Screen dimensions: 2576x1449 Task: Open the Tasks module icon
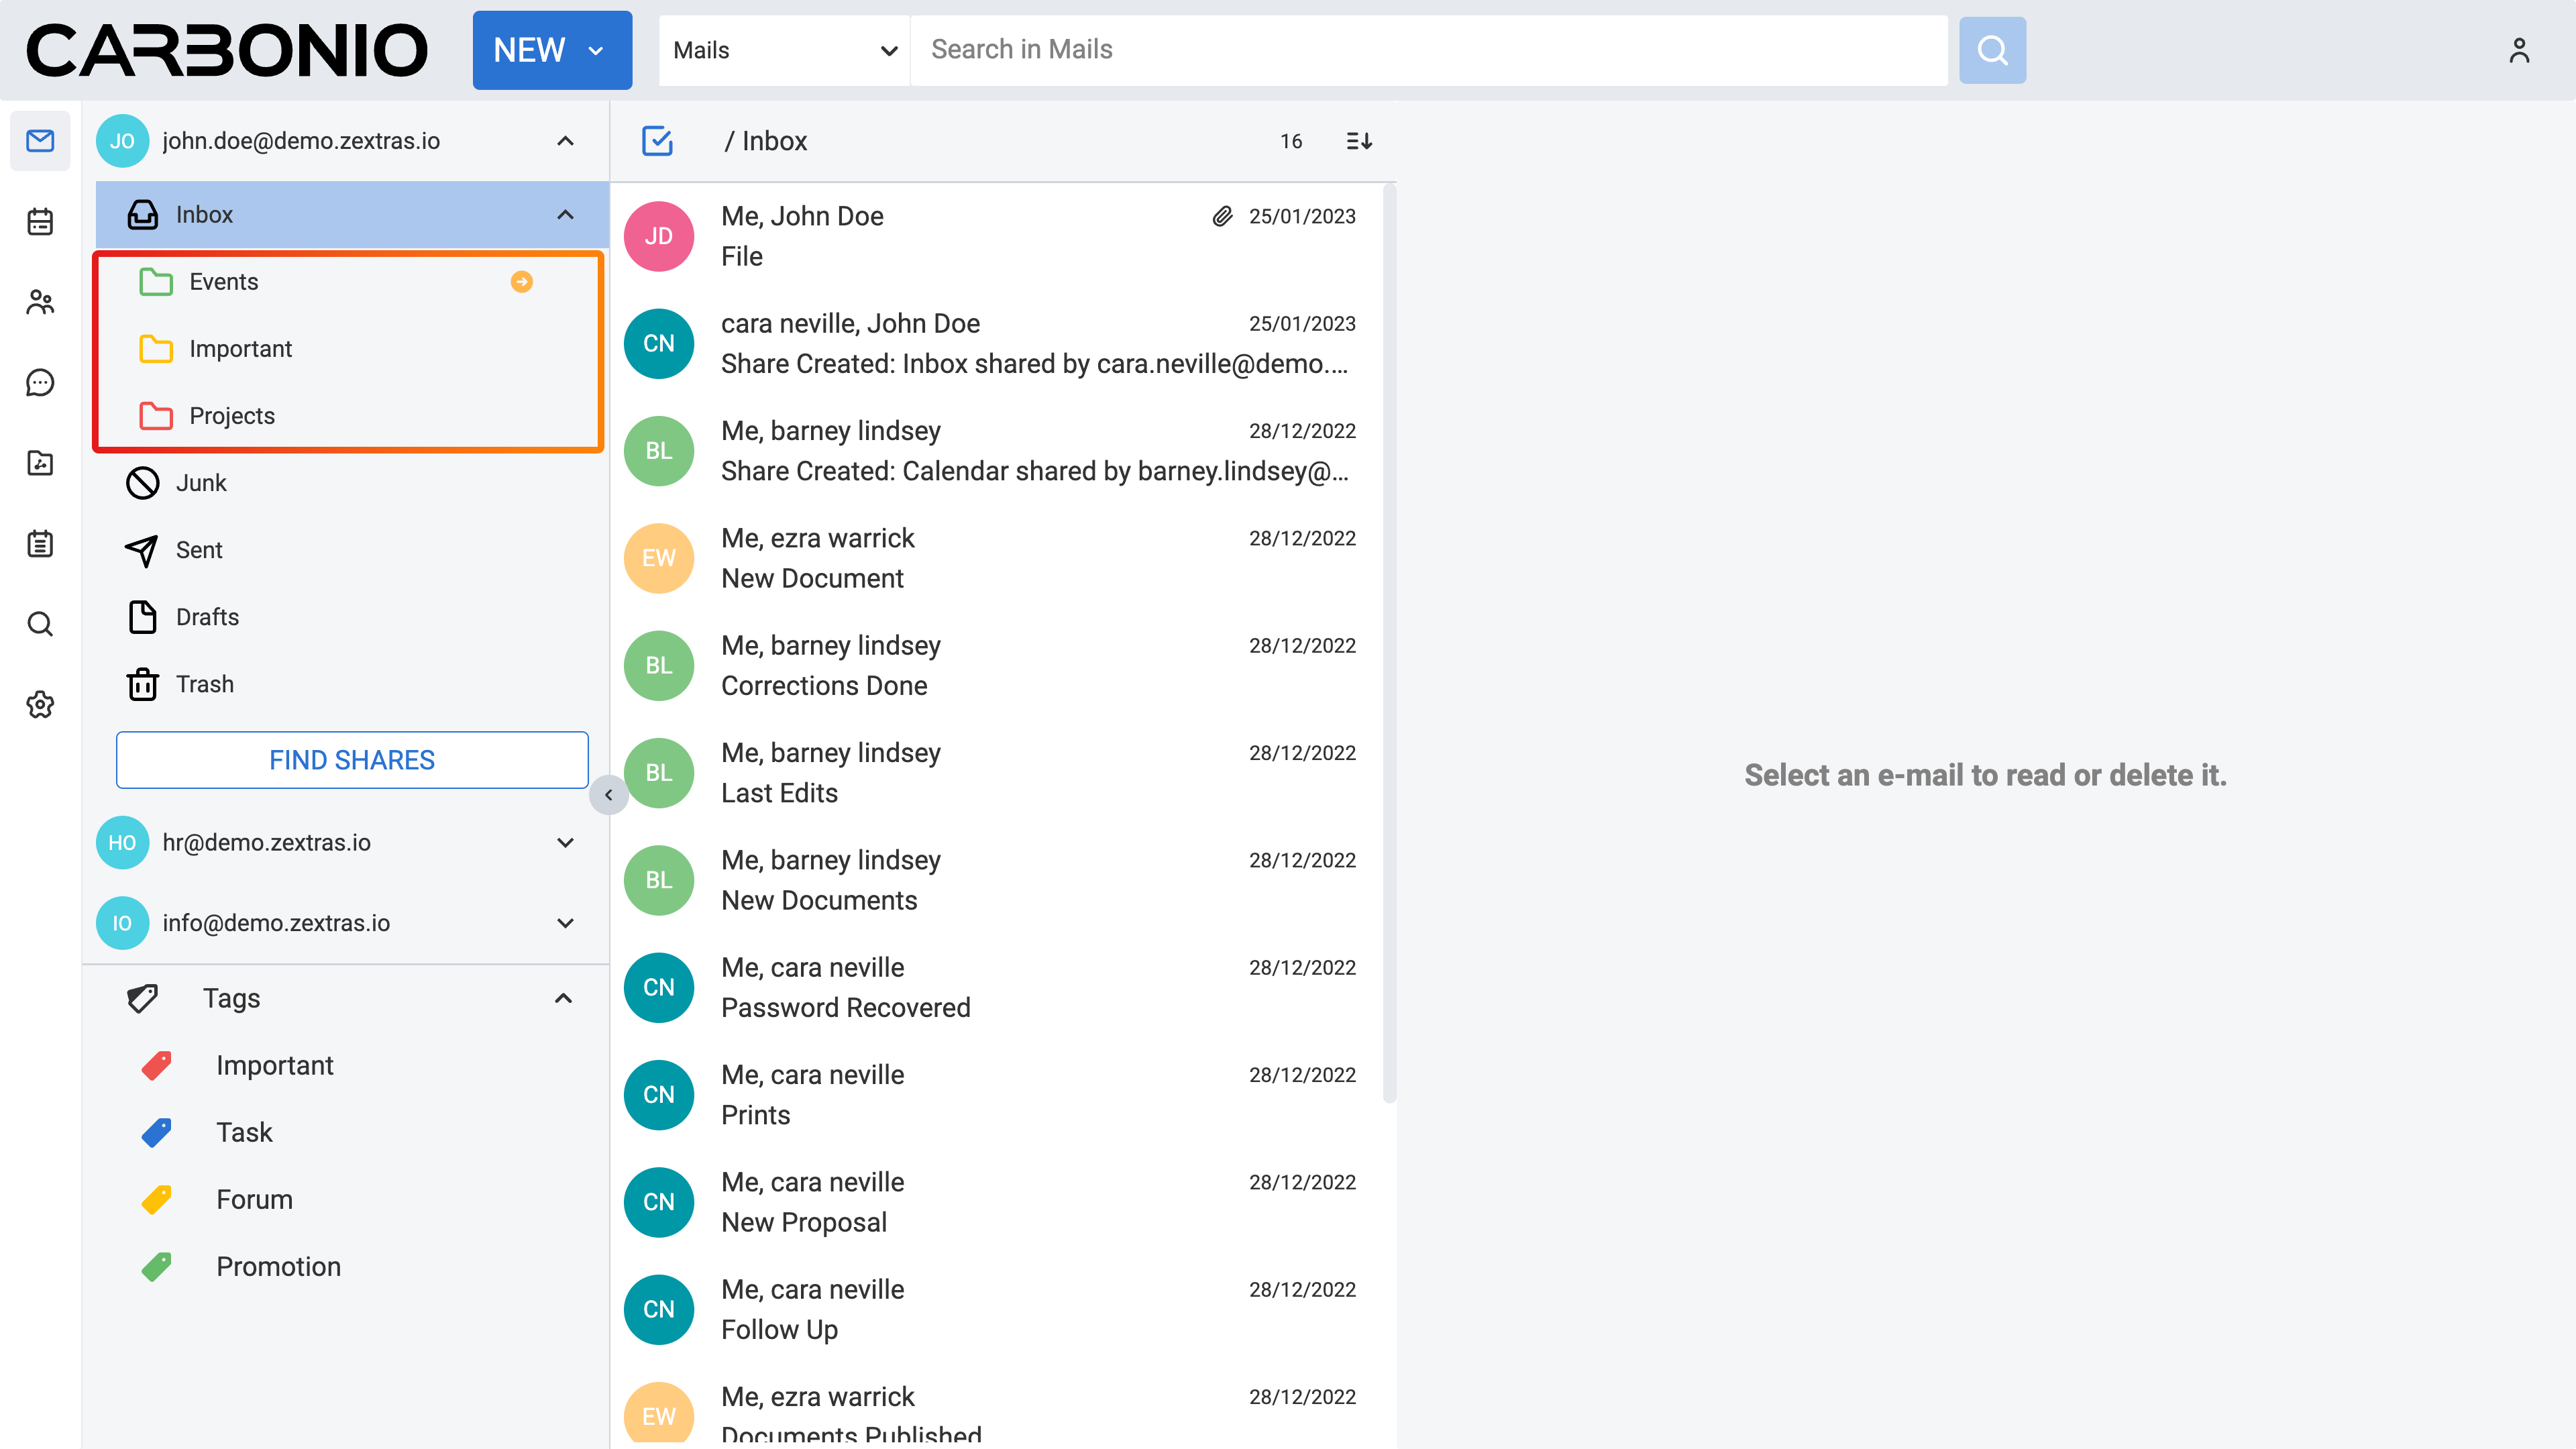40,544
